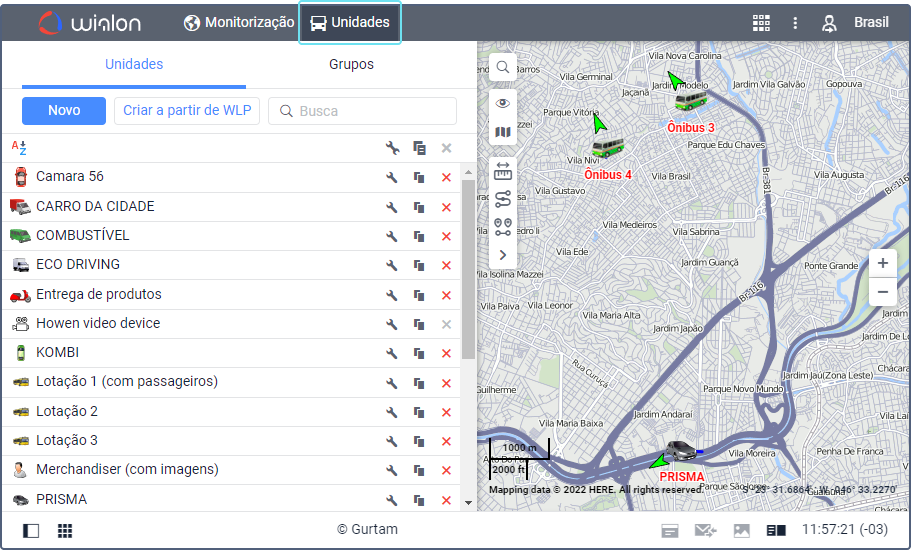This screenshot has height=550, width=911.
Task: Delete the KOMBI unit
Action: (446, 353)
